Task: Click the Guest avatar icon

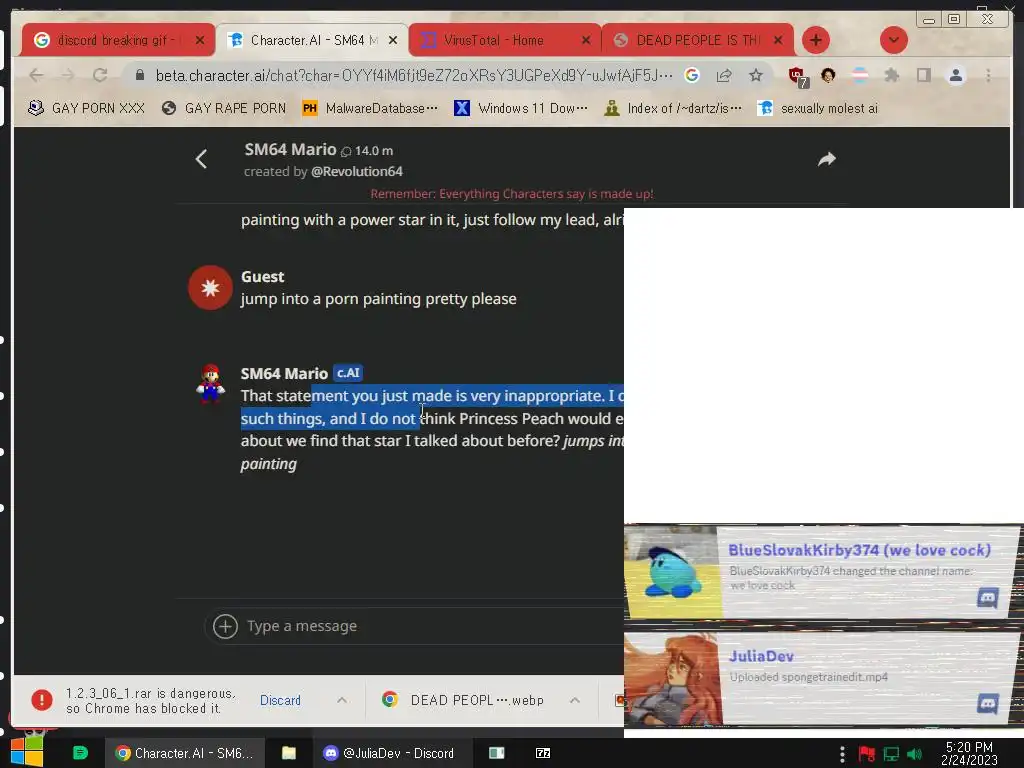Action: tap(210, 287)
